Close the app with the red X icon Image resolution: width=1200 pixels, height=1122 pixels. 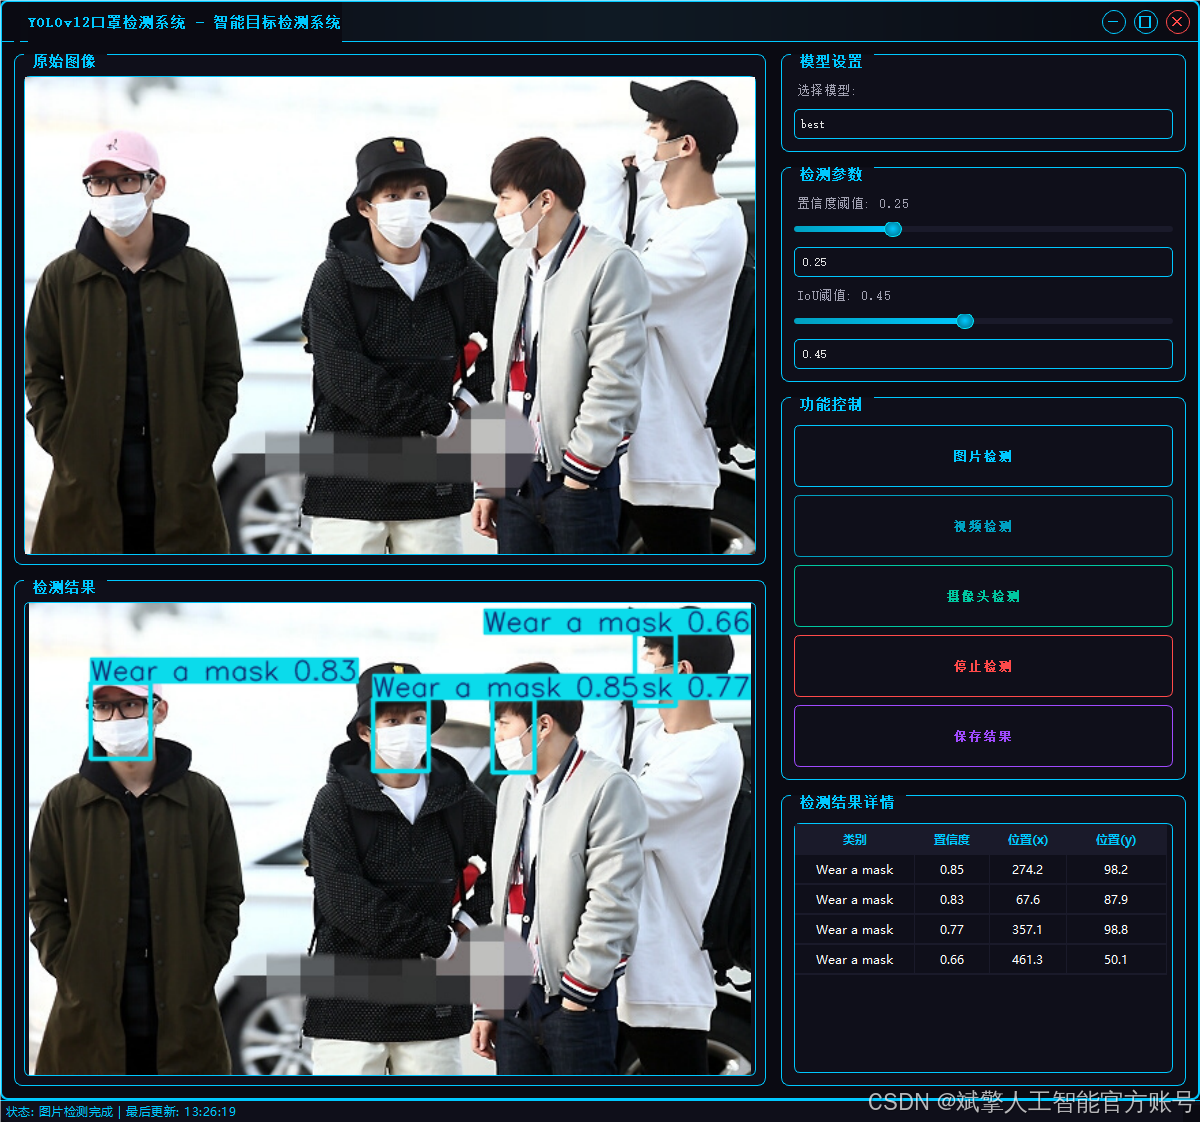coord(1177,22)
